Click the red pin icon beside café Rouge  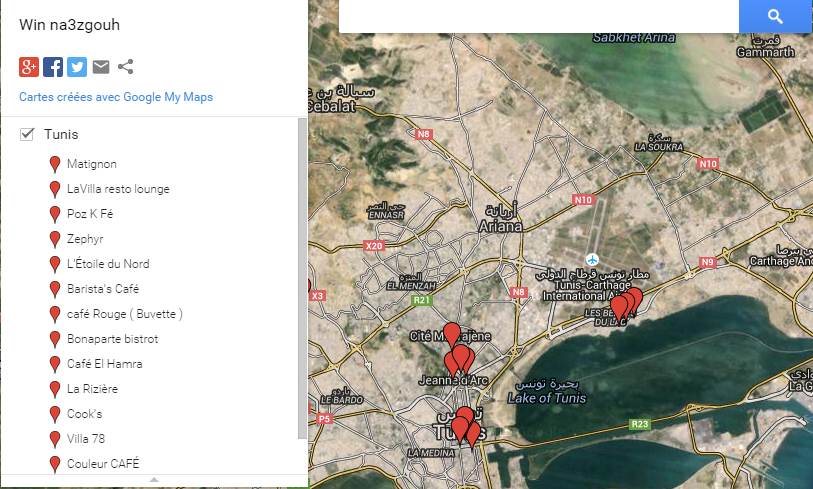tap(55, 314)
